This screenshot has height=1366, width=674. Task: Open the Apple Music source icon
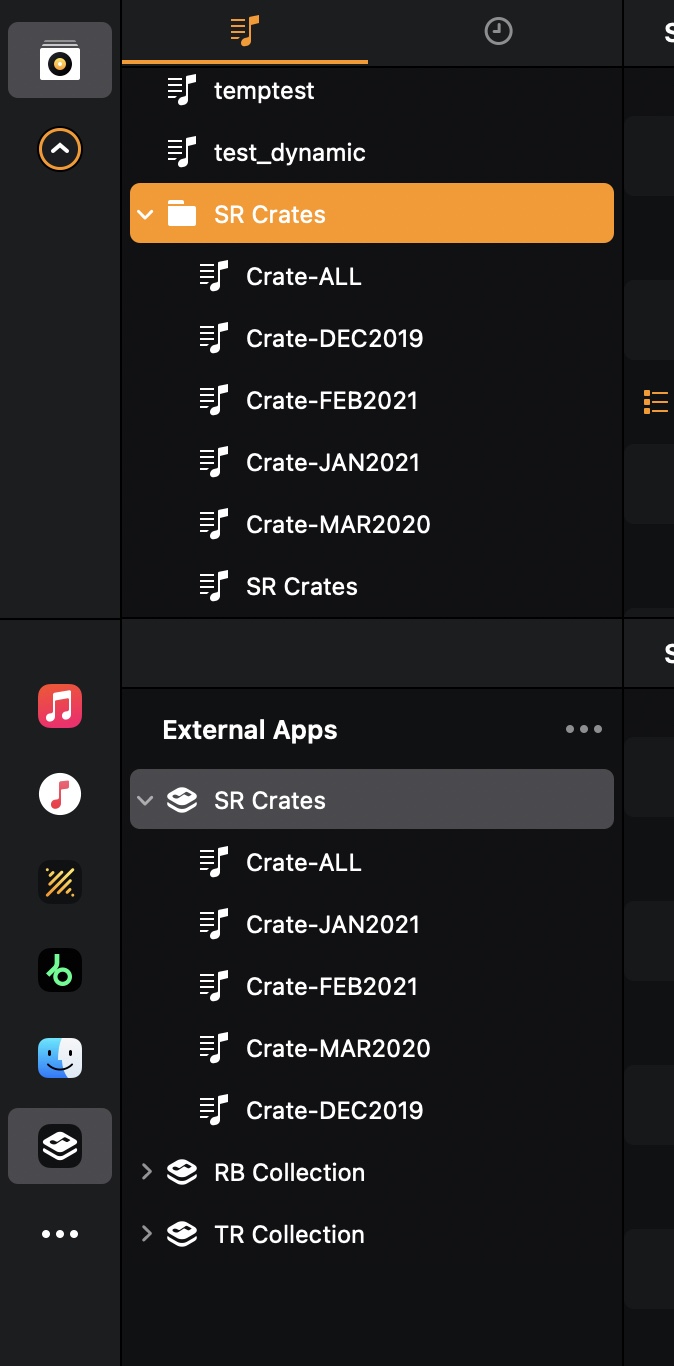(x=60, y=707)
